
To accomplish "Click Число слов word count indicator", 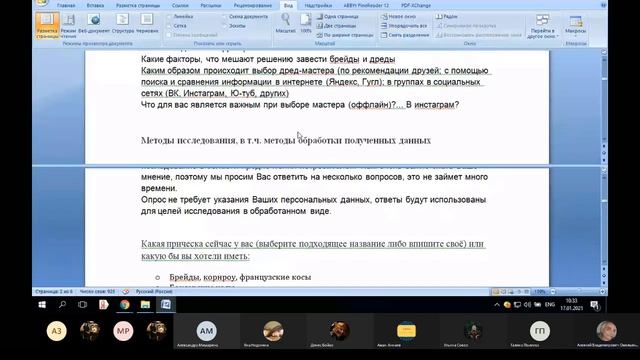I will pyautogui.click(x=97, y=292).
